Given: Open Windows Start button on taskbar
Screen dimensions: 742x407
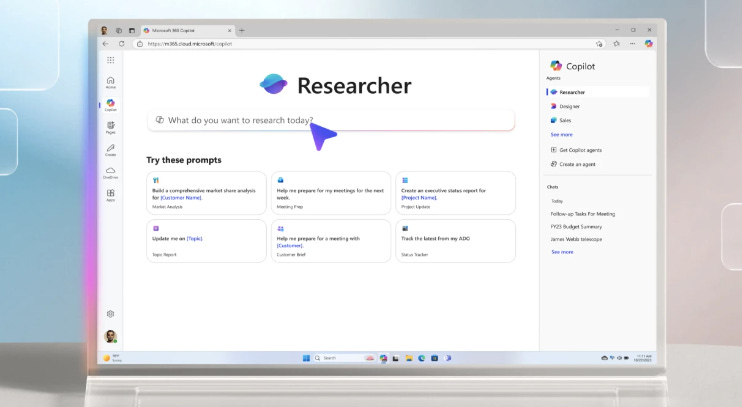Looking at the screenshot, I should click(x=306, y=358).
